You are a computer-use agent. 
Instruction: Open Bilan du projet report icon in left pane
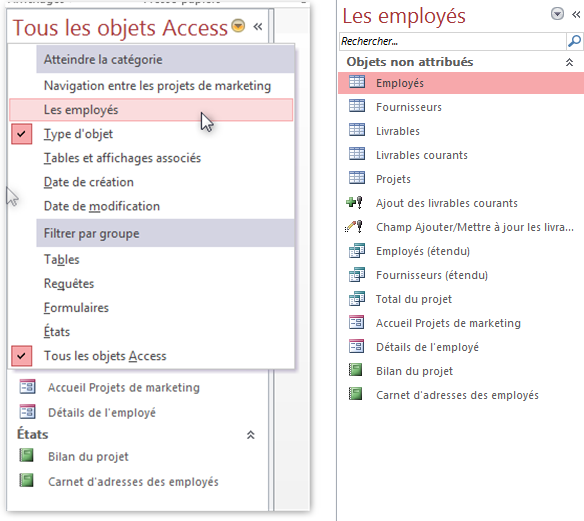coord(26,455)
